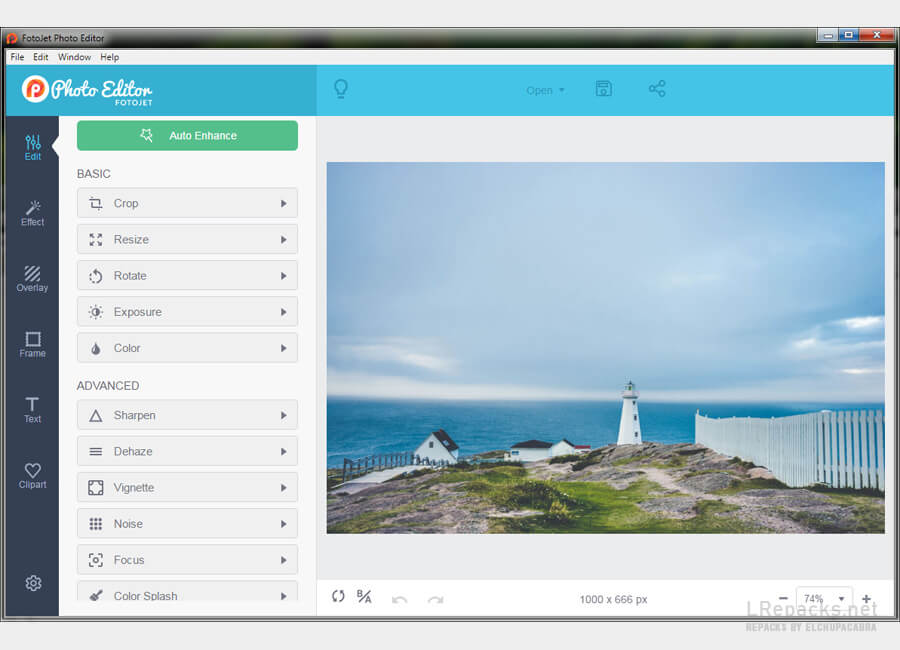900x650 pixels.
Task: Open the Clipart panel
Action: tap(32, 477)
